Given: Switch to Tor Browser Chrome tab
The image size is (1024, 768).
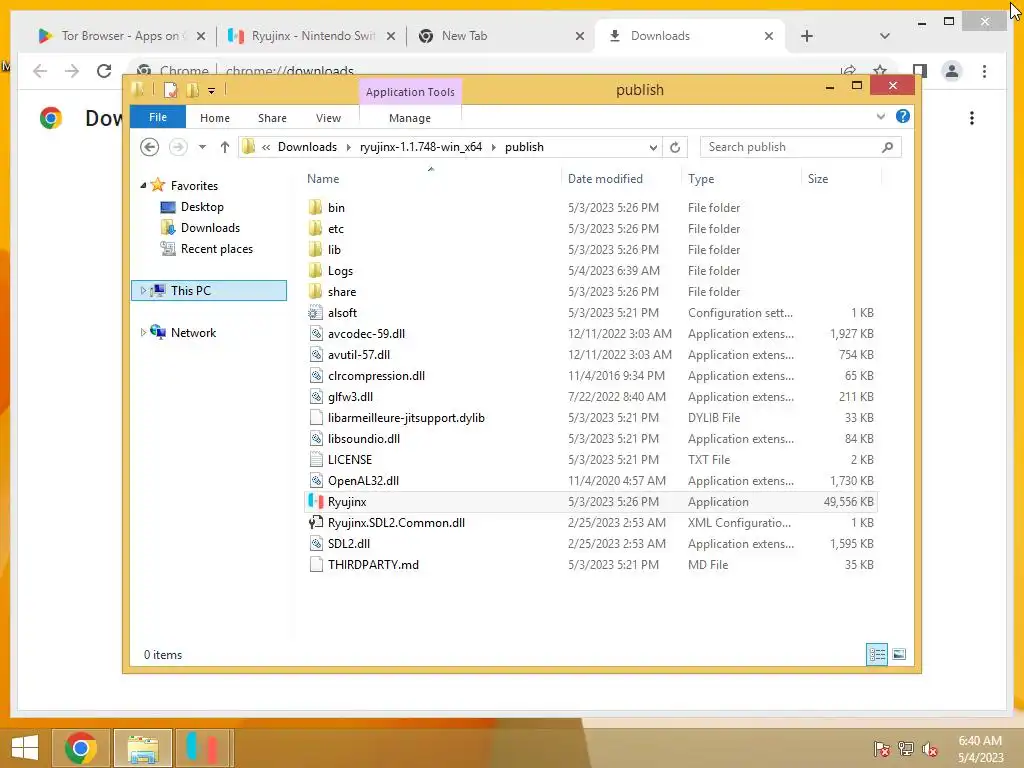Looking at the screenshot, I should coord(121,36).
